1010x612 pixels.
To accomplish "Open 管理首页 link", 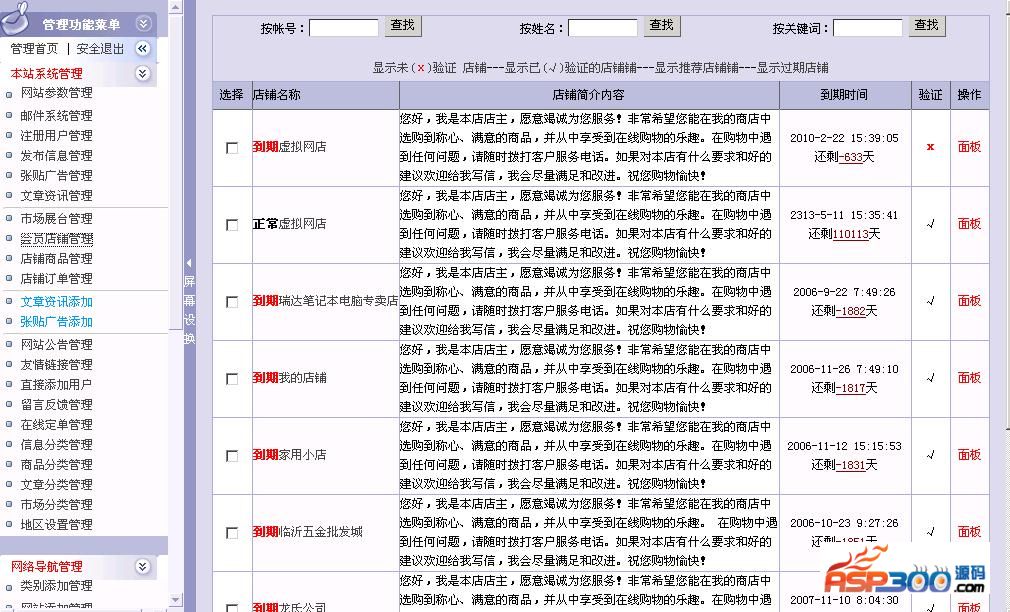I will [x=34, y=49].
